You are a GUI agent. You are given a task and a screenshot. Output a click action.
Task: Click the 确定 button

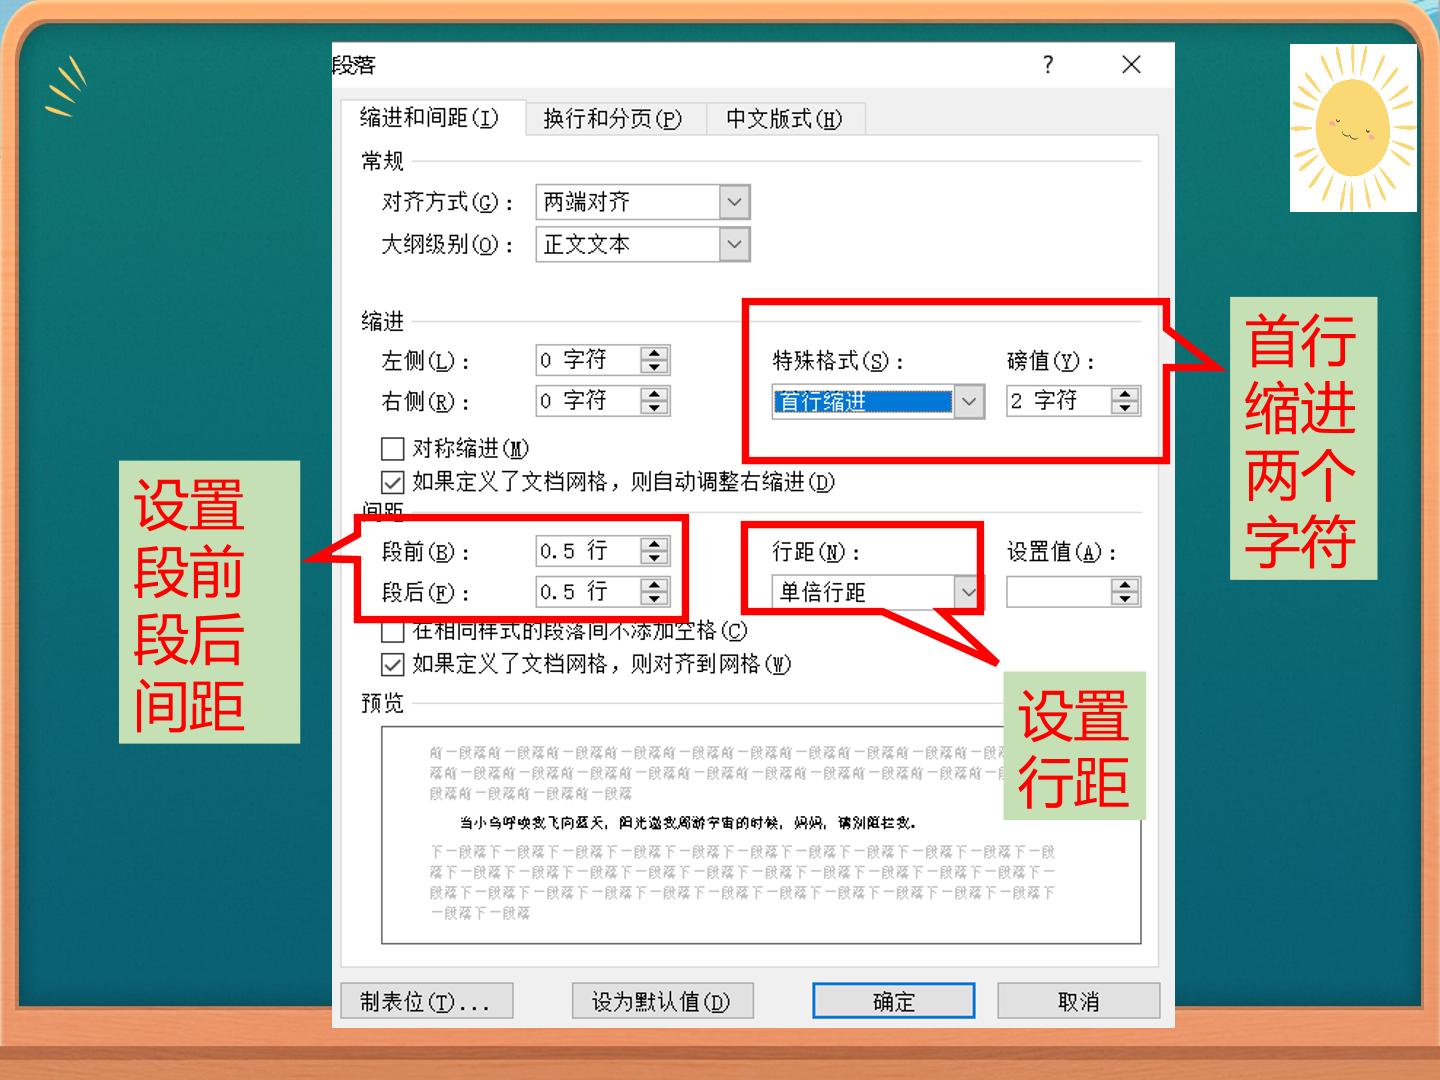click(x=893, y=1001)
